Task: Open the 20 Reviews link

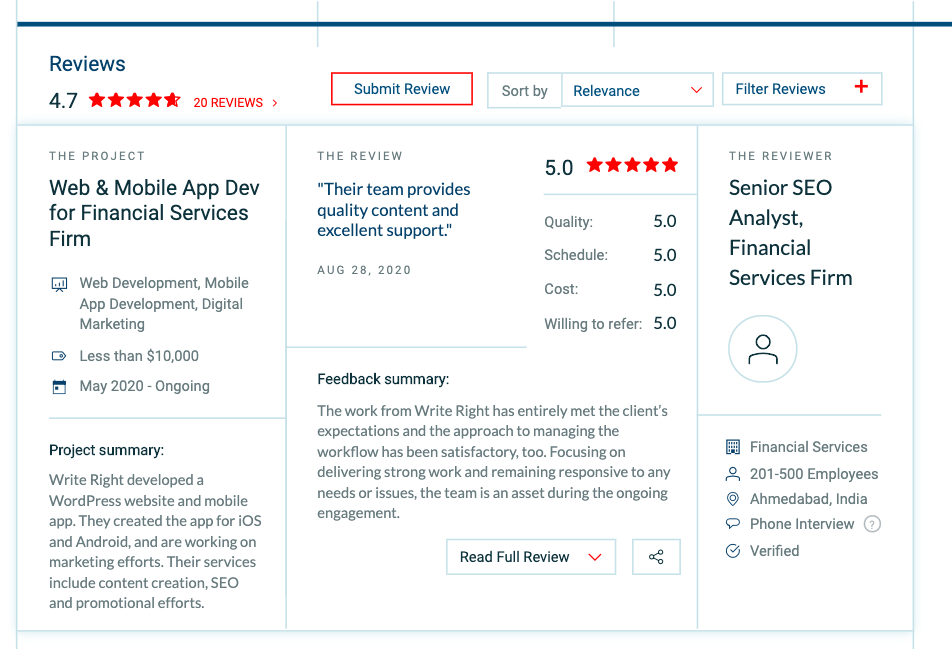Action: click(235, 102)
